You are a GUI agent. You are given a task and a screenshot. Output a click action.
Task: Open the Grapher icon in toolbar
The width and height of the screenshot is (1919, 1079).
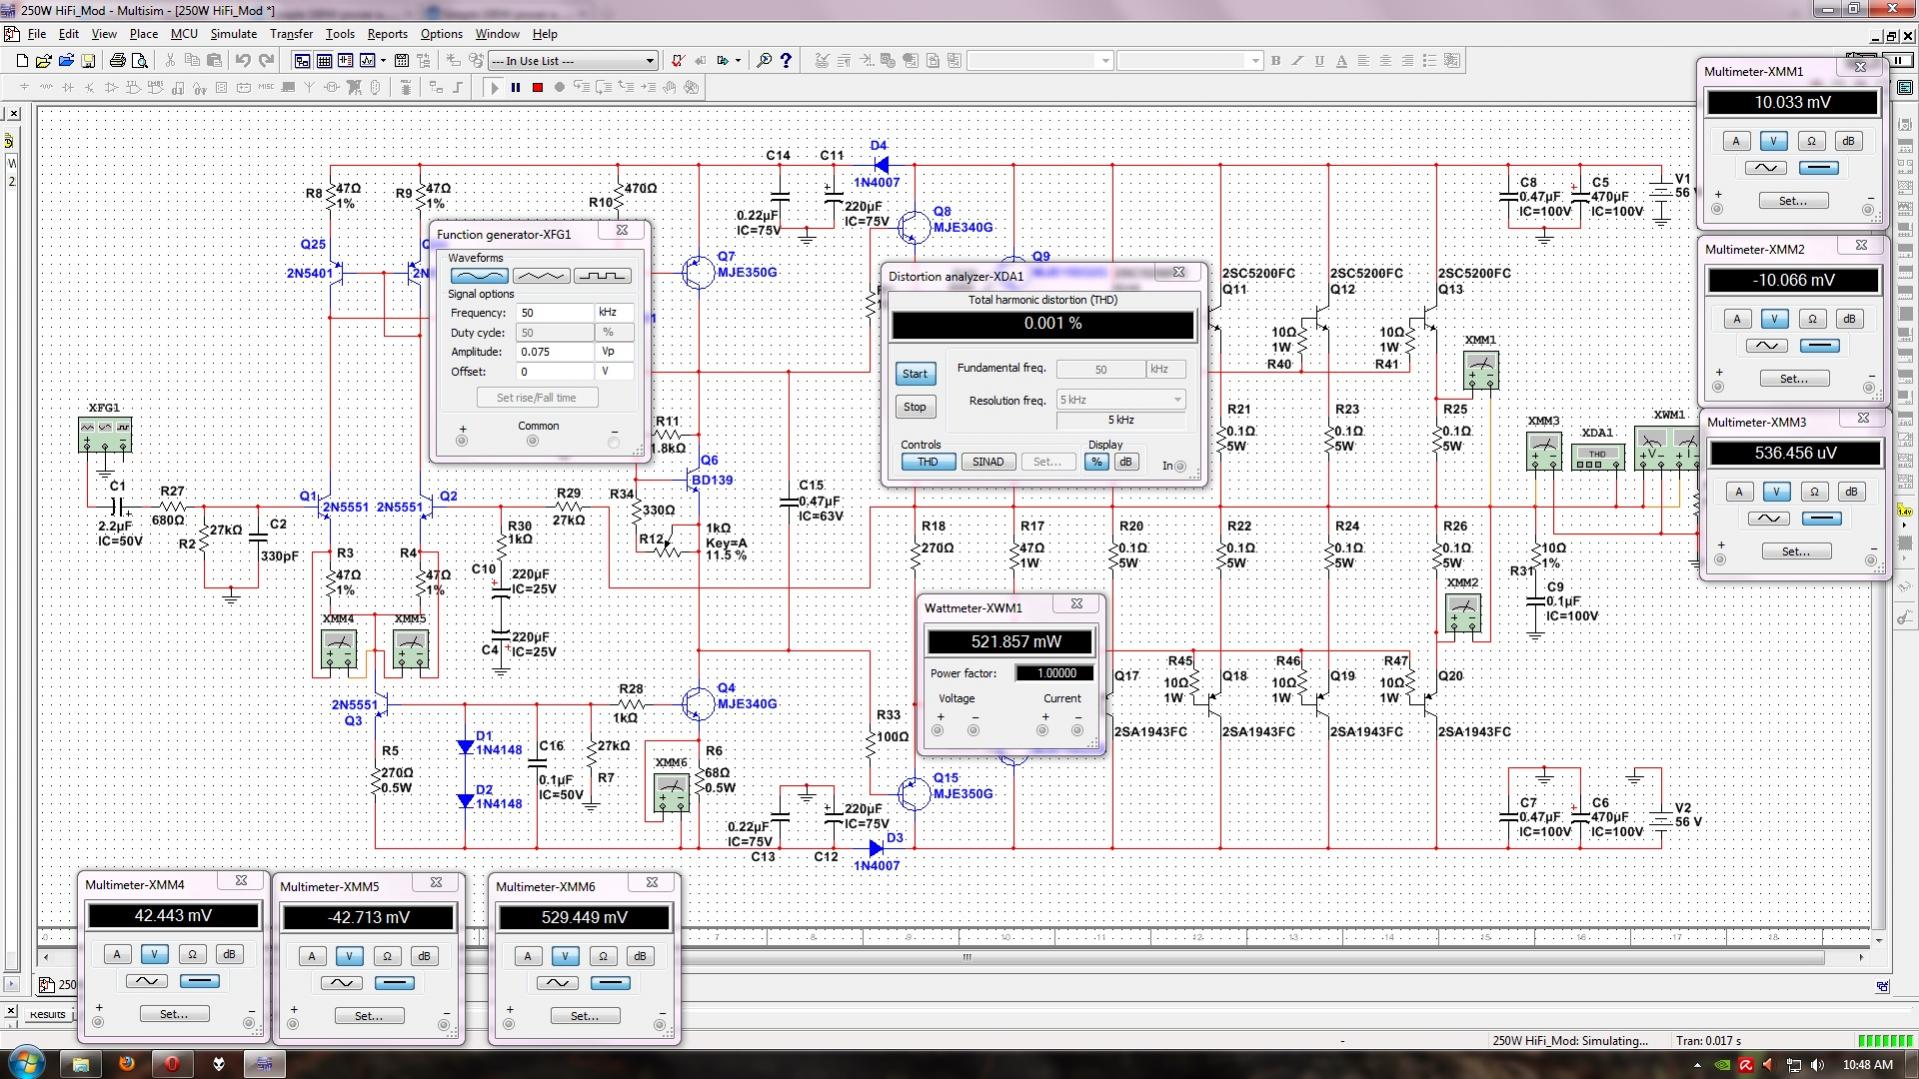[x=367, y=61]
